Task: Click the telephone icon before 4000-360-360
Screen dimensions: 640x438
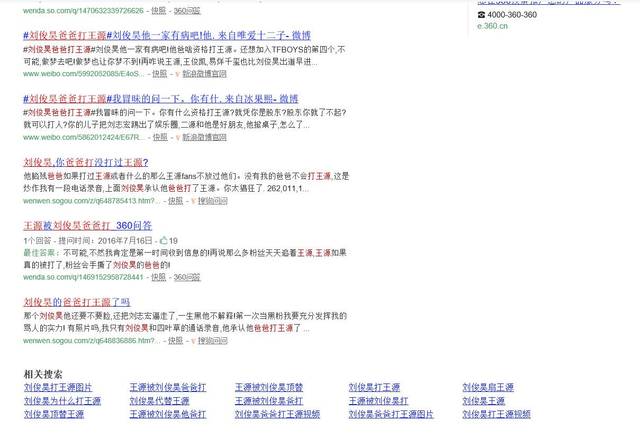Action: [481, 15]
